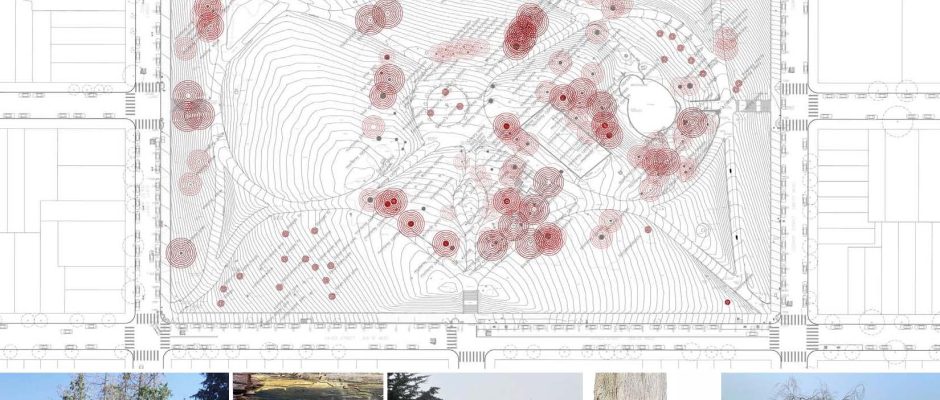Viewport: 940px width, 400px height.
Task: Open the conifer trees photo thumbnail
Action: tap(114, 387)
